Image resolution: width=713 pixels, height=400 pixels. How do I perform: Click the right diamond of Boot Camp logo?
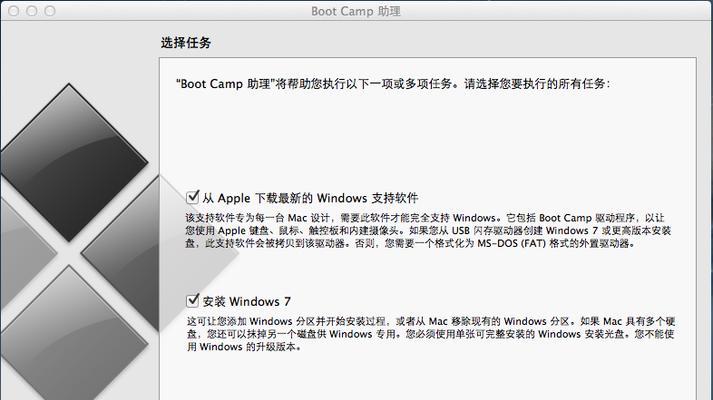(x=159, y=253)
